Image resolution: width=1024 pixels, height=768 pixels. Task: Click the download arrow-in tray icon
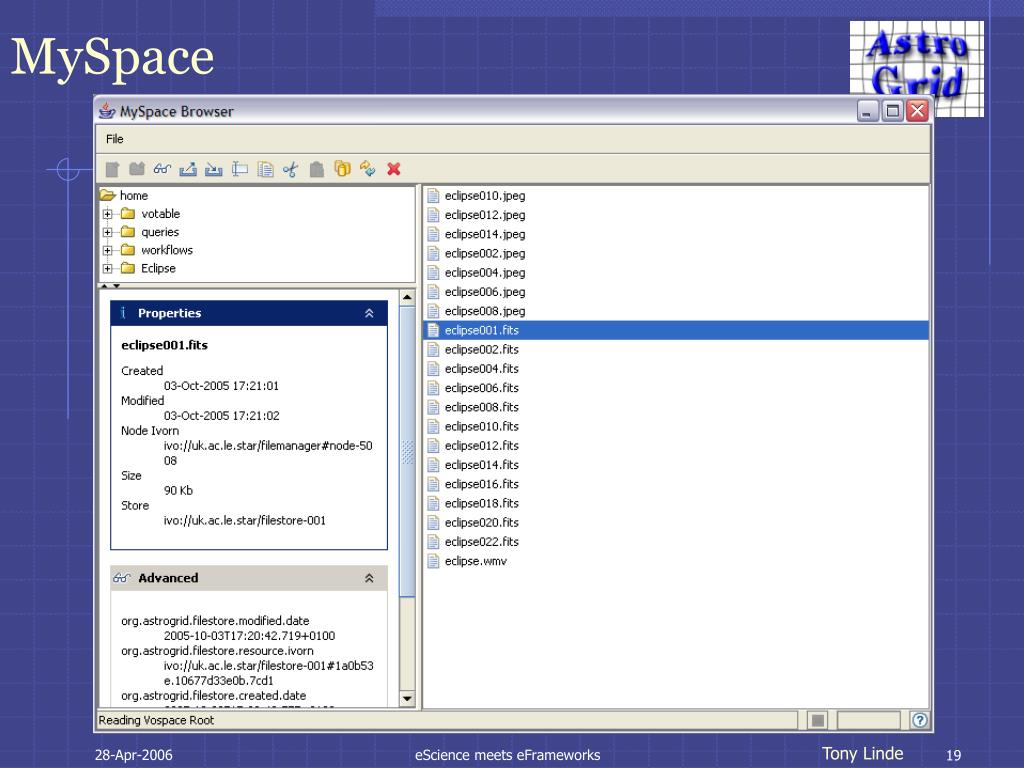tap(214, 169)
